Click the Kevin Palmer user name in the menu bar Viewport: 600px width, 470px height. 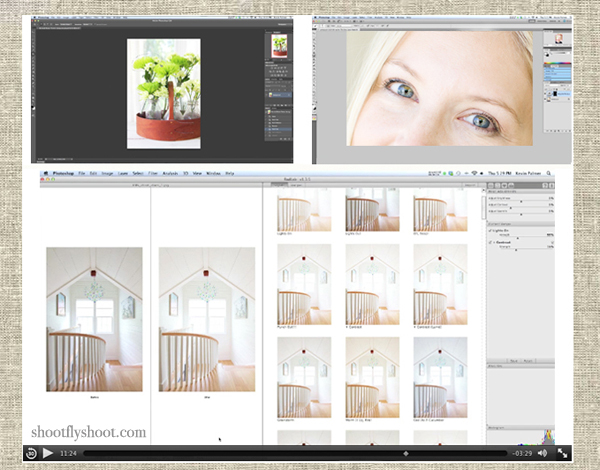click(528, 173)
